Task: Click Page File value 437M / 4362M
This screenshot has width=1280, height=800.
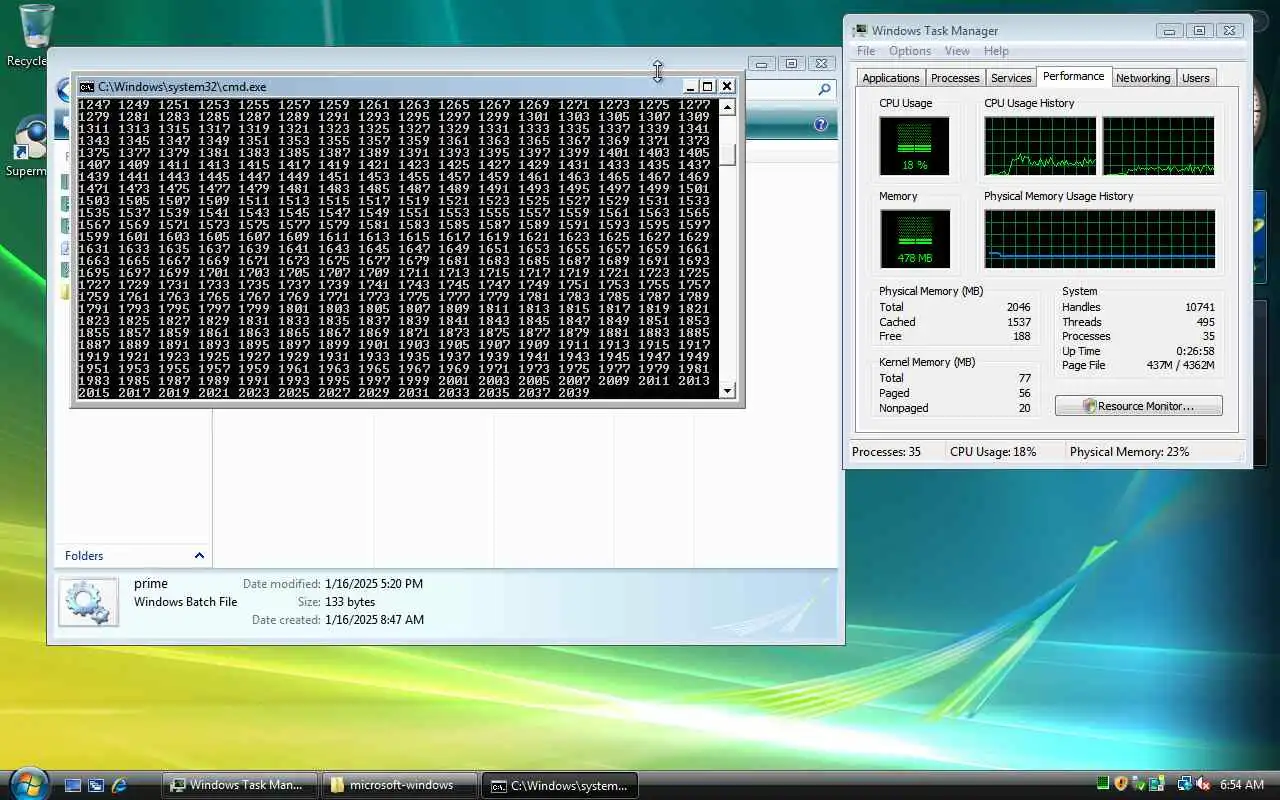Action: [1180, 366]
